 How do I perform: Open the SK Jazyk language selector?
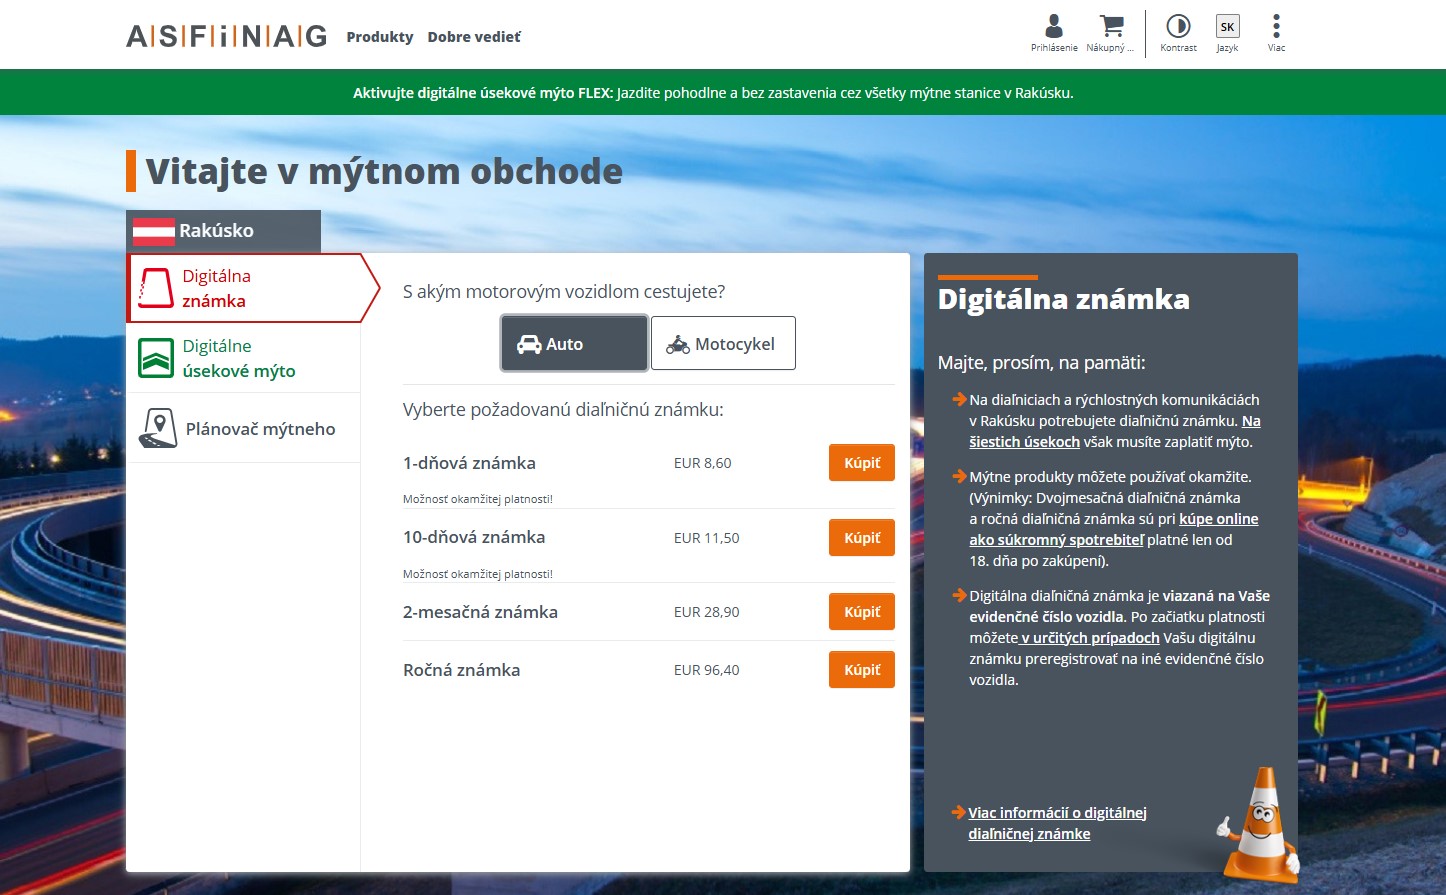[x=1227, y=27]
